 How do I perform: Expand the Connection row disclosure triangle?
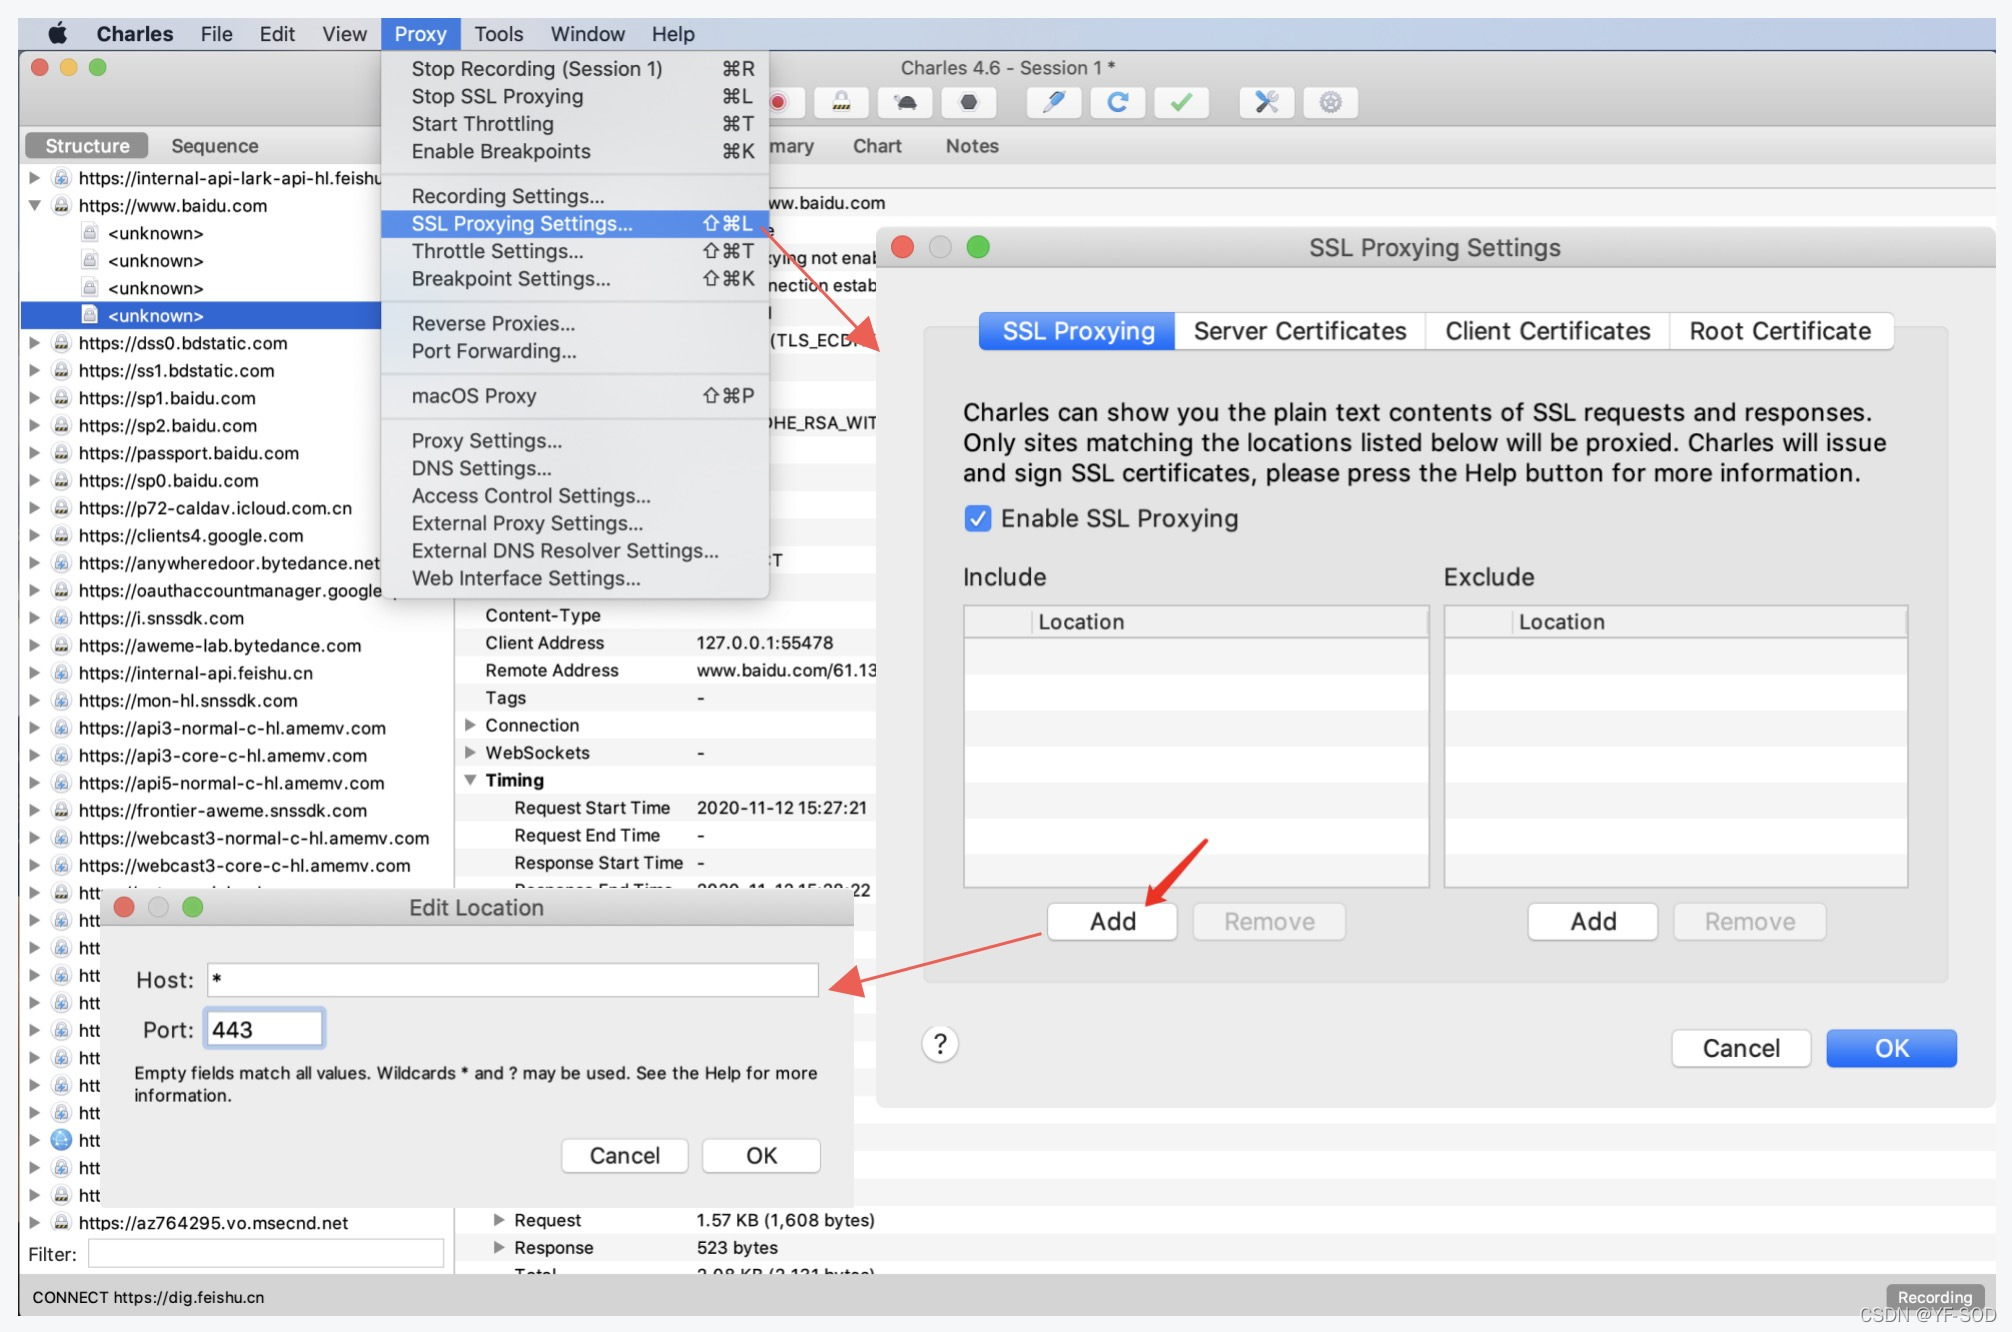coord(470,725)
